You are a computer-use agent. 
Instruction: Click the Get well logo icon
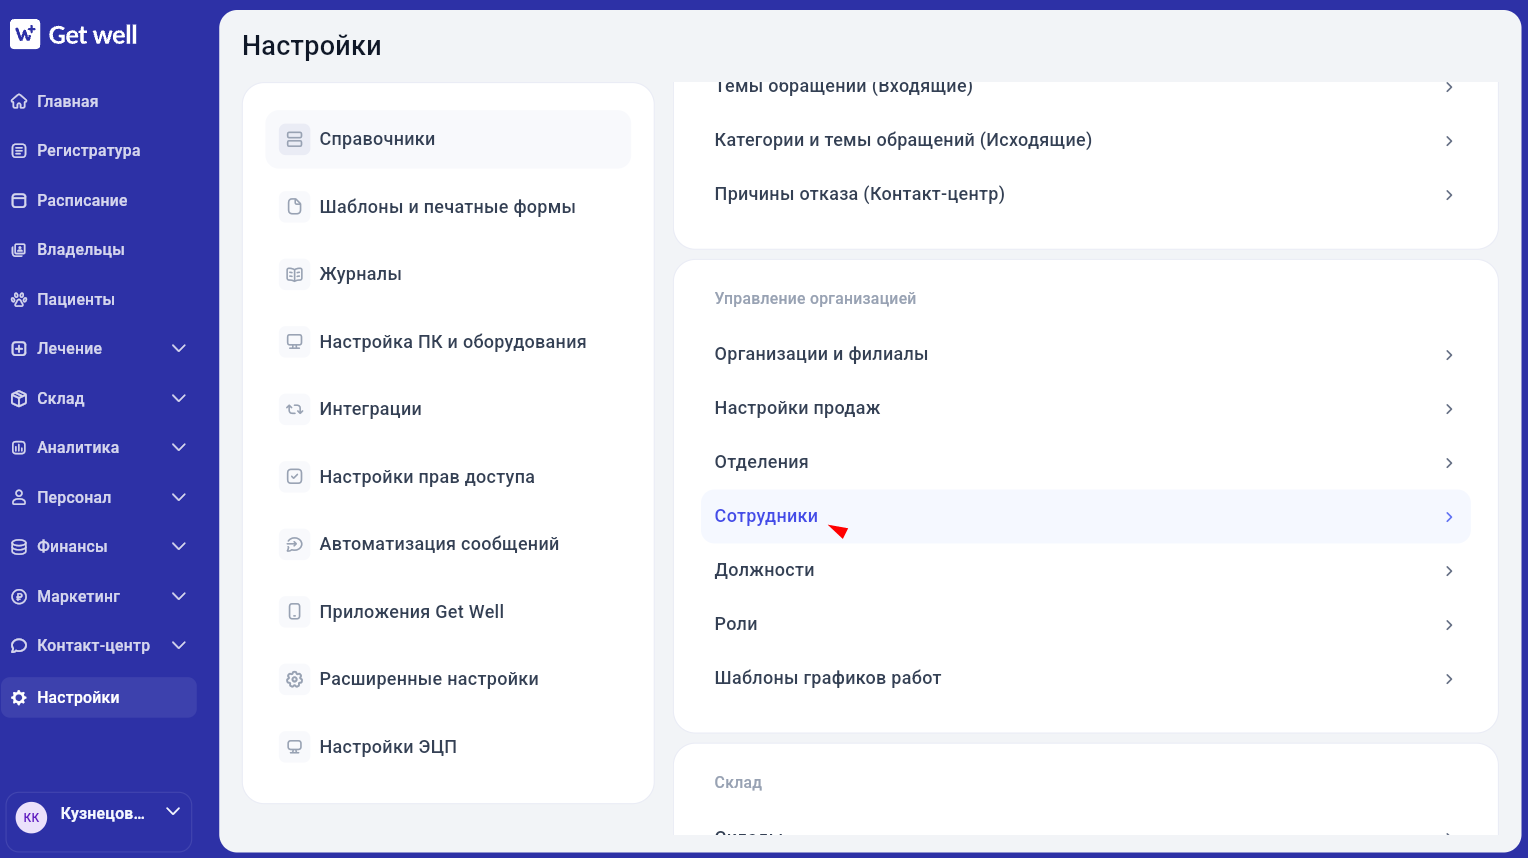pyautogui.click(x=25, y=34)
